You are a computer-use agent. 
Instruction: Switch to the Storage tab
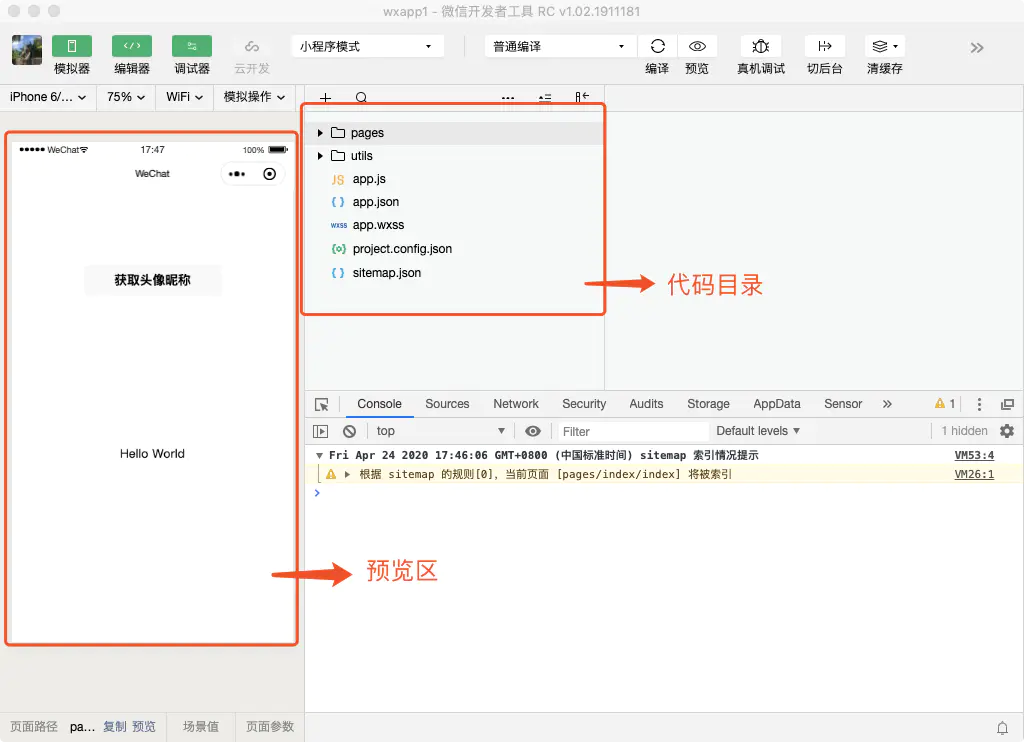coord(709,404)
